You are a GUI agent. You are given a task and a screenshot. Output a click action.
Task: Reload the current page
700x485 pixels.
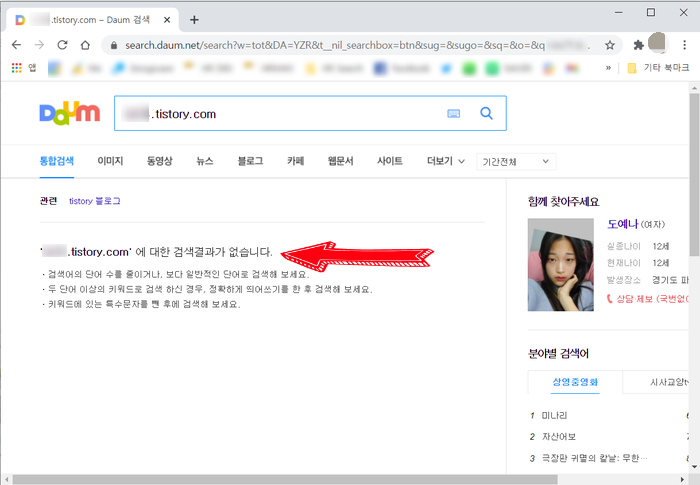[x=62, y=45]
